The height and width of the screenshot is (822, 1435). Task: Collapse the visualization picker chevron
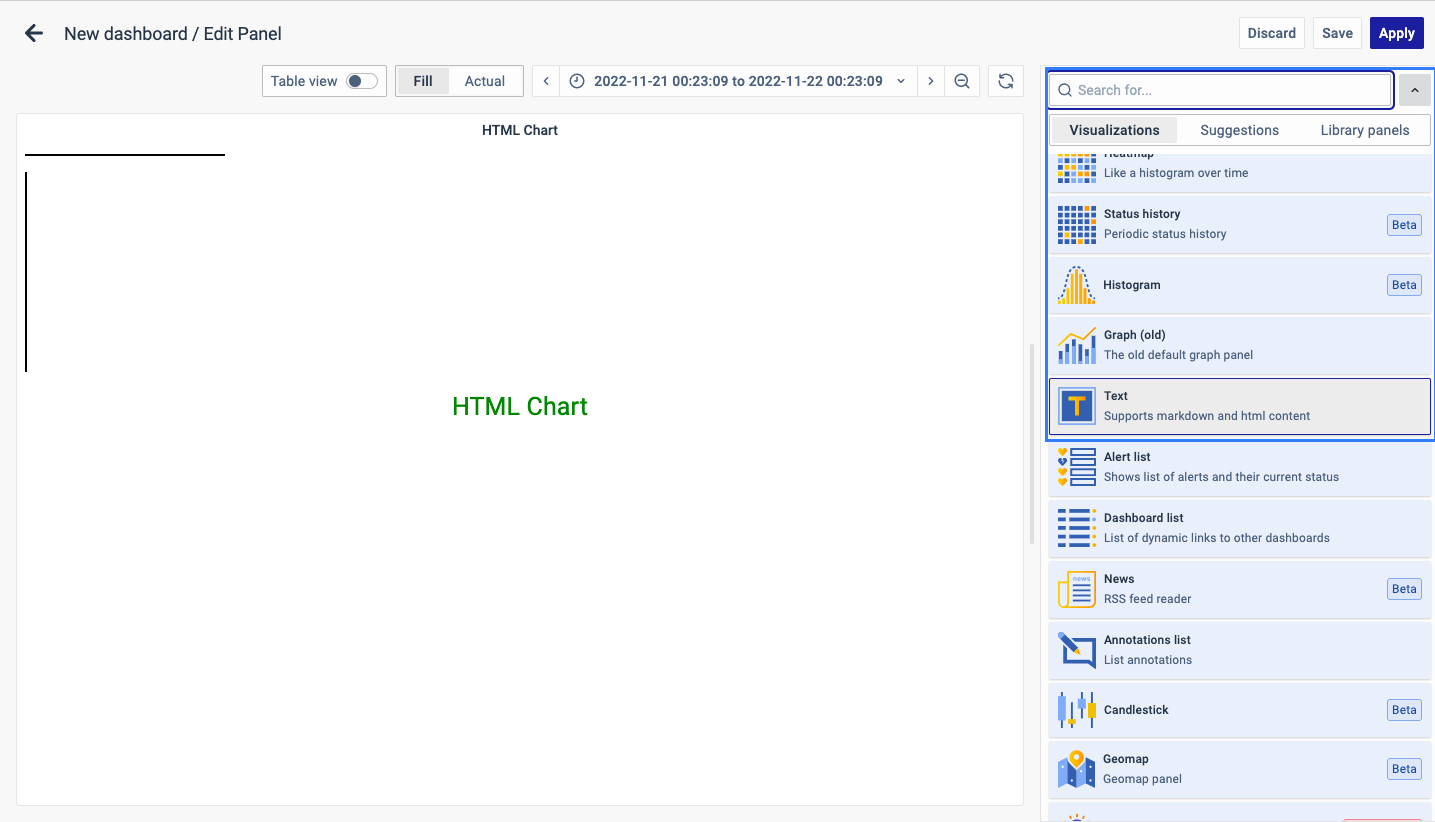click(x=1414, y=90)
